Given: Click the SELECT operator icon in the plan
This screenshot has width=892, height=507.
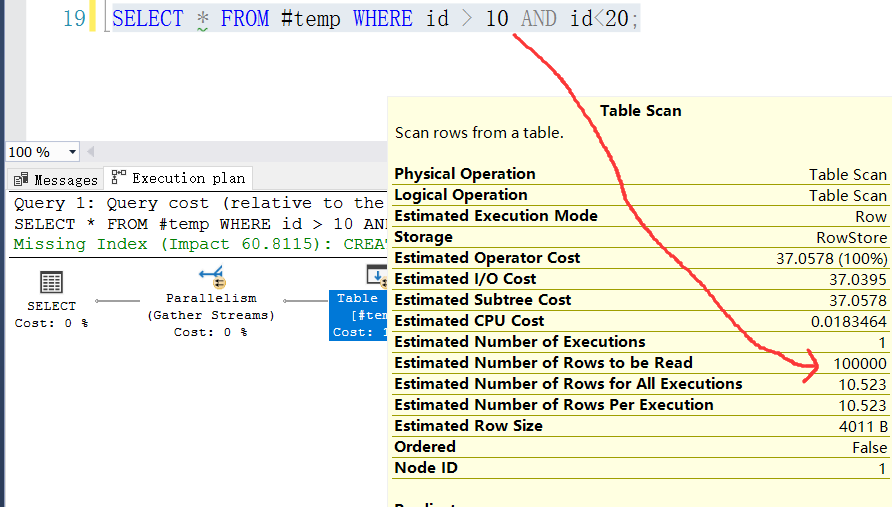Looking at the screenshot, I should pos(51,282).
